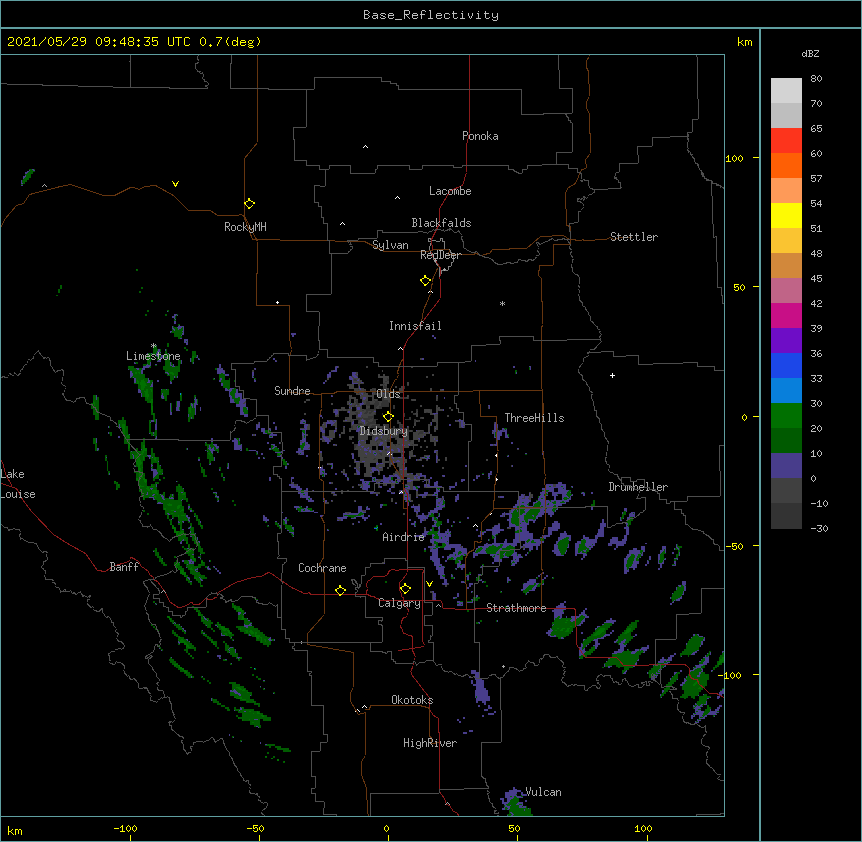
Task: Select the Drumheller label
Action: point(638,487)
